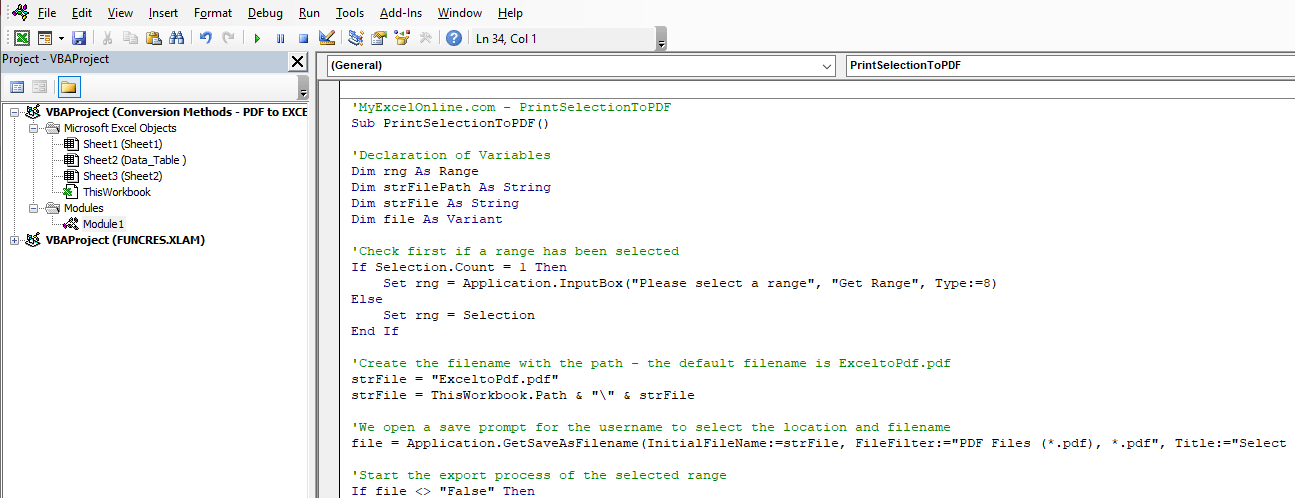Image resolution: width=1295 pixels, height=498 pixels.
Task: Select Sheet2 (Data_Table) in project tree
Action: (x=134, y=160)
